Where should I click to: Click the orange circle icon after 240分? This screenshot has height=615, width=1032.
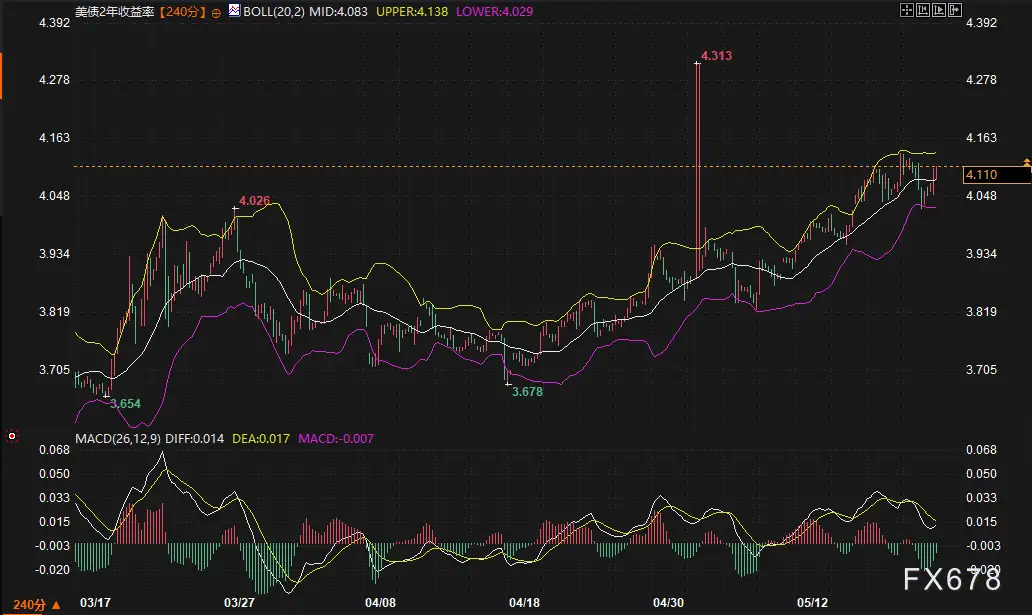pos(217,13)
